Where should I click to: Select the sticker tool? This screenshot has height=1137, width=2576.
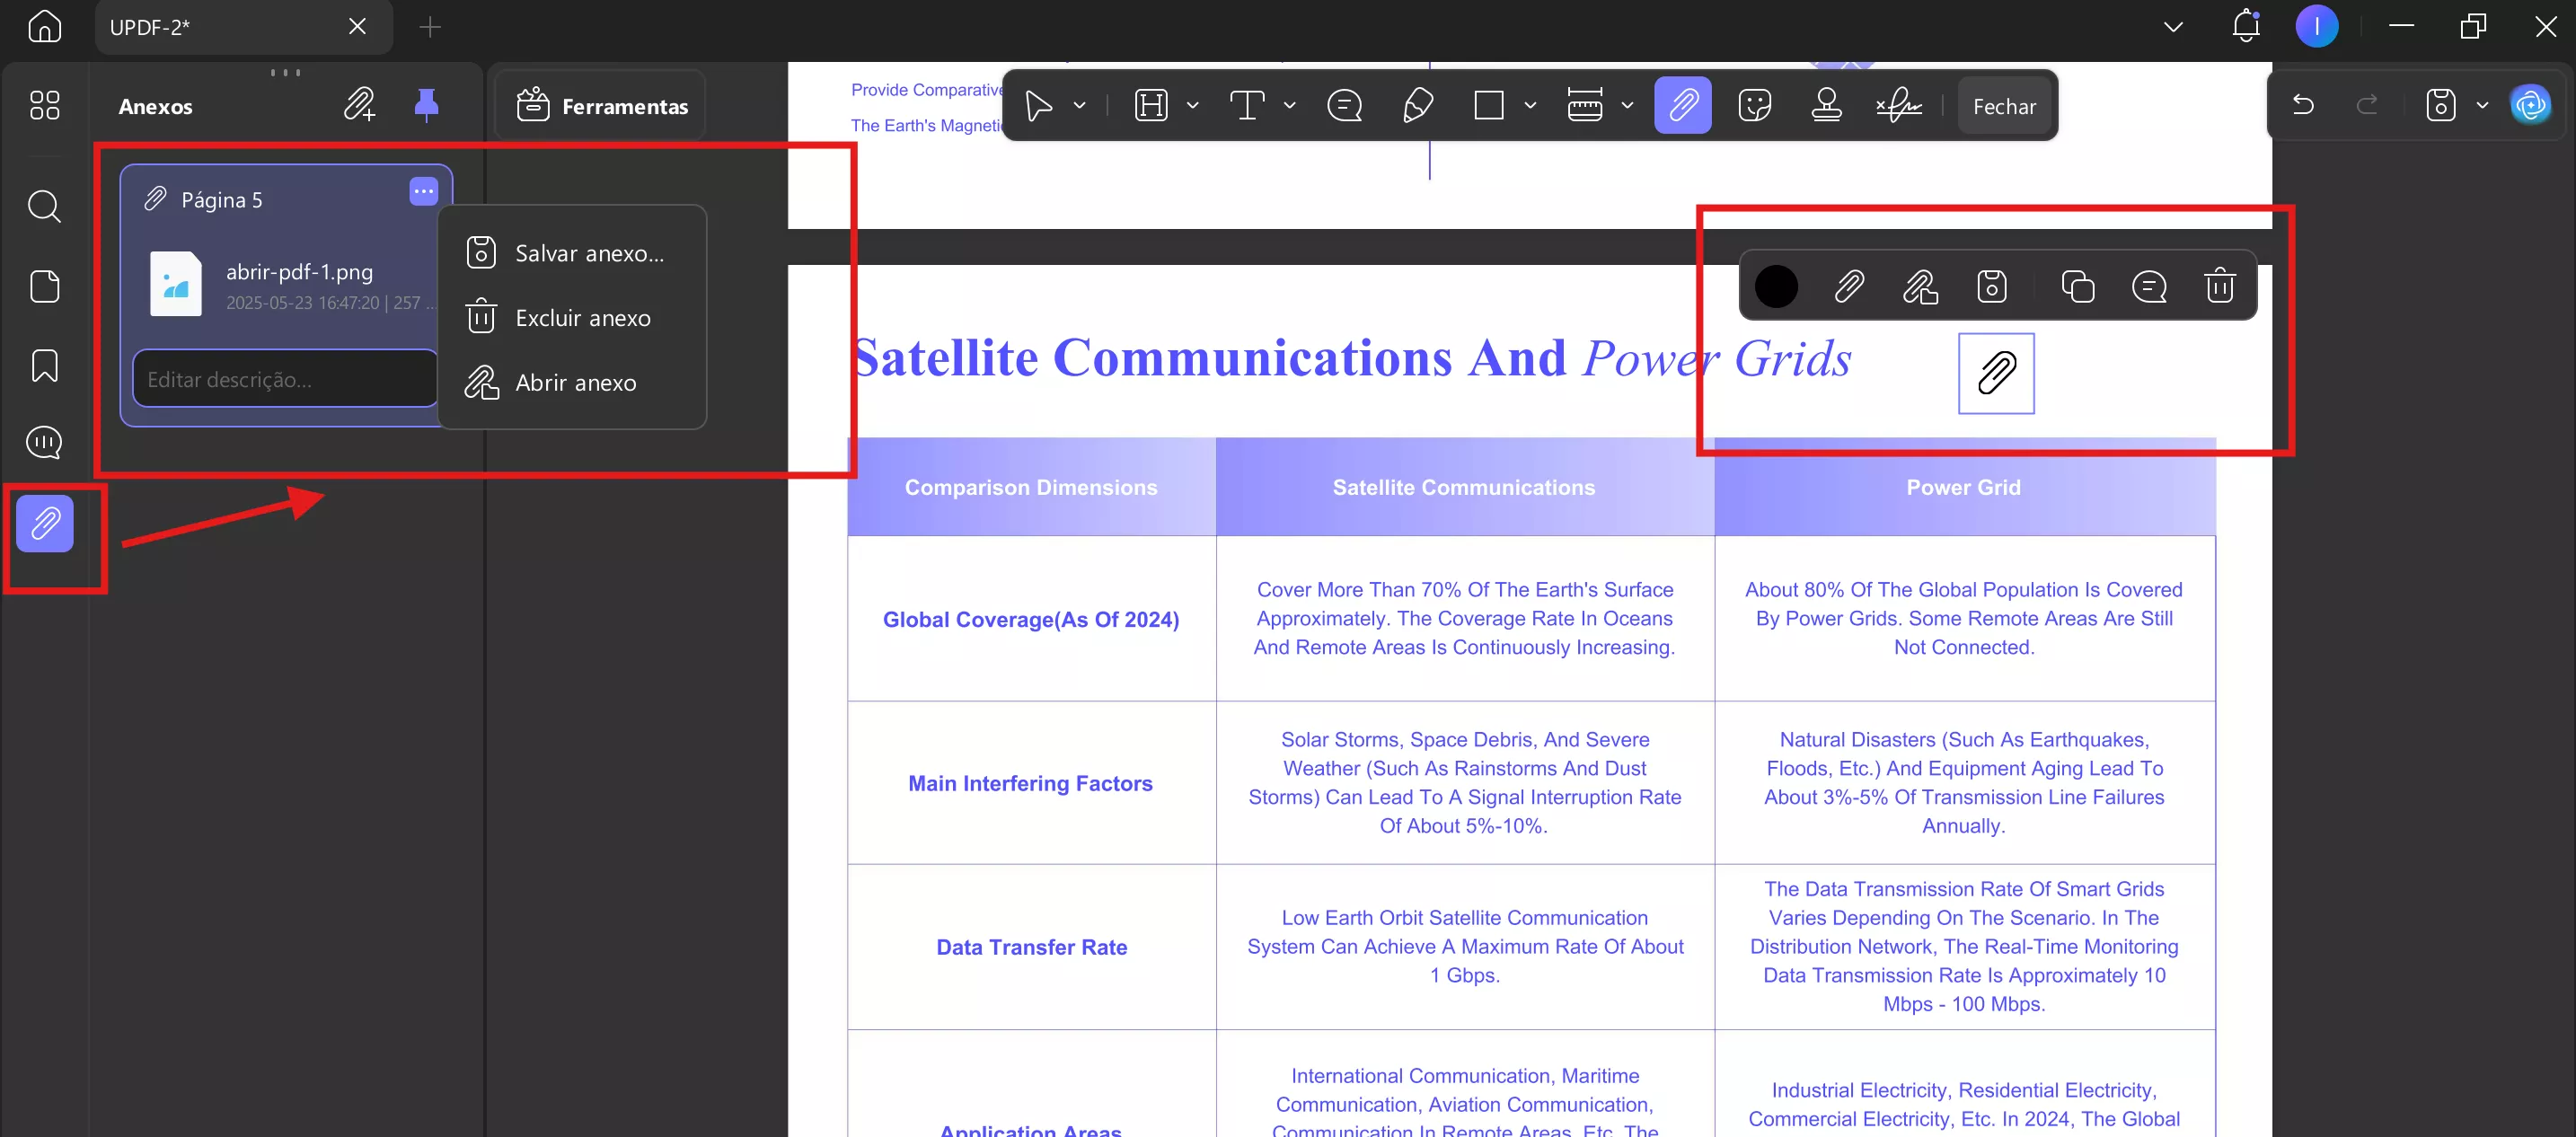tap(1755, 105)
